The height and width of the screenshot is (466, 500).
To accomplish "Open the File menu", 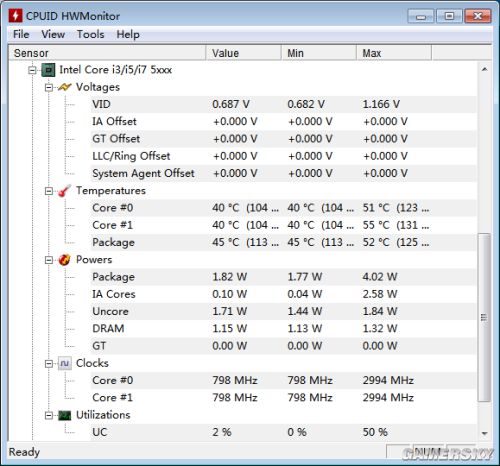I will 21,34.
